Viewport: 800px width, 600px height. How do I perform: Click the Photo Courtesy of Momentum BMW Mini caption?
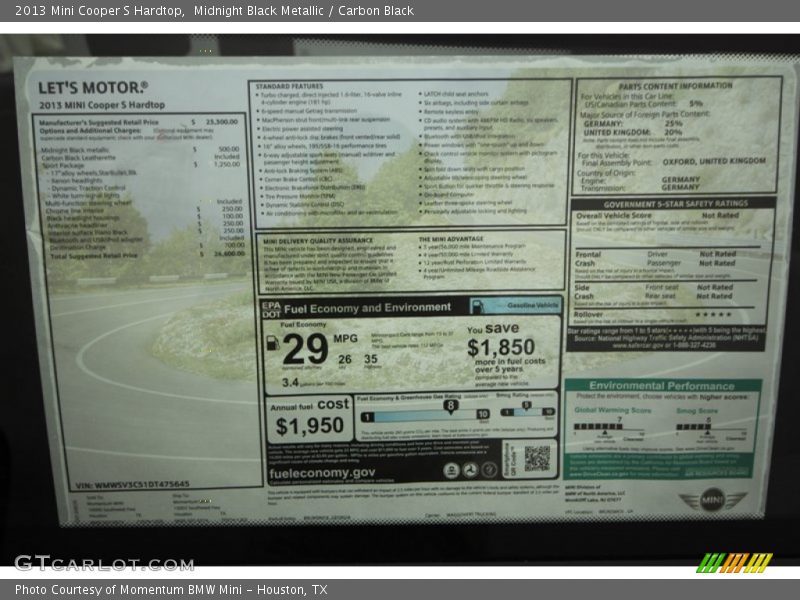(x=171, y=590)
